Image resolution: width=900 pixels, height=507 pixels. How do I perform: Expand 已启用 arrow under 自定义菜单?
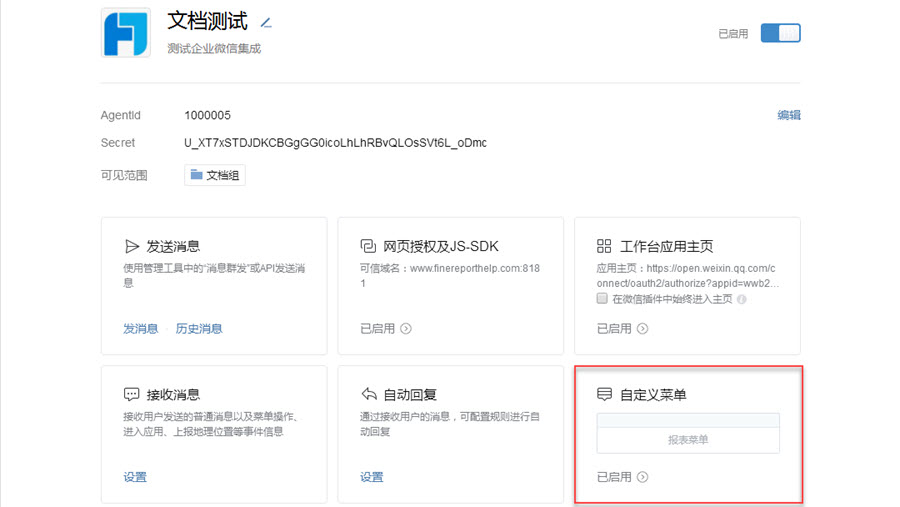click(642, 477)
